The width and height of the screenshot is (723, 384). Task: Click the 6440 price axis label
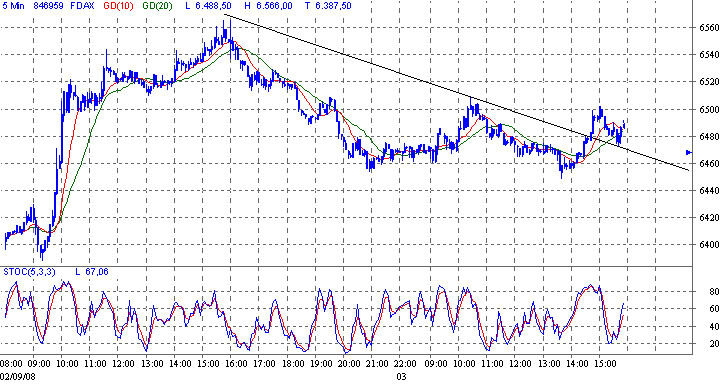click(x=709, y=190)
